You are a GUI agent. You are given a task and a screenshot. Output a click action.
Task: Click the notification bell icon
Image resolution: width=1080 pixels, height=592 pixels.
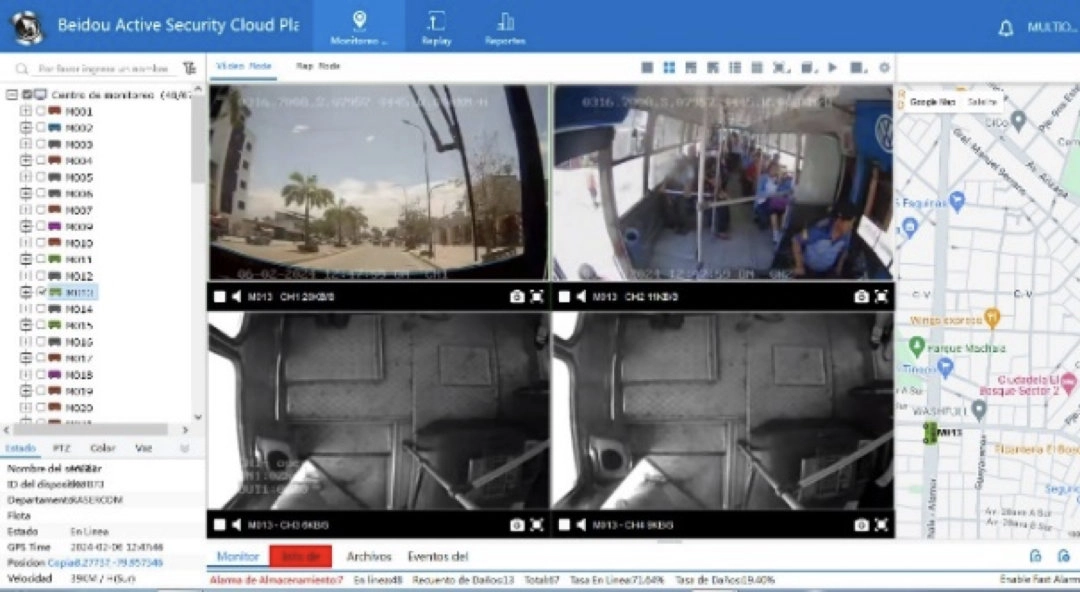coord(1006,28)
